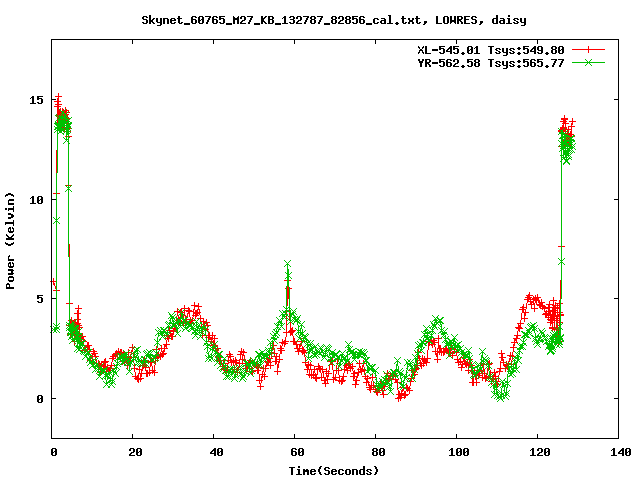This screenshot has width=640, height=480.
Task: Click the x-axis tick label 140
Action: point(621,452)
